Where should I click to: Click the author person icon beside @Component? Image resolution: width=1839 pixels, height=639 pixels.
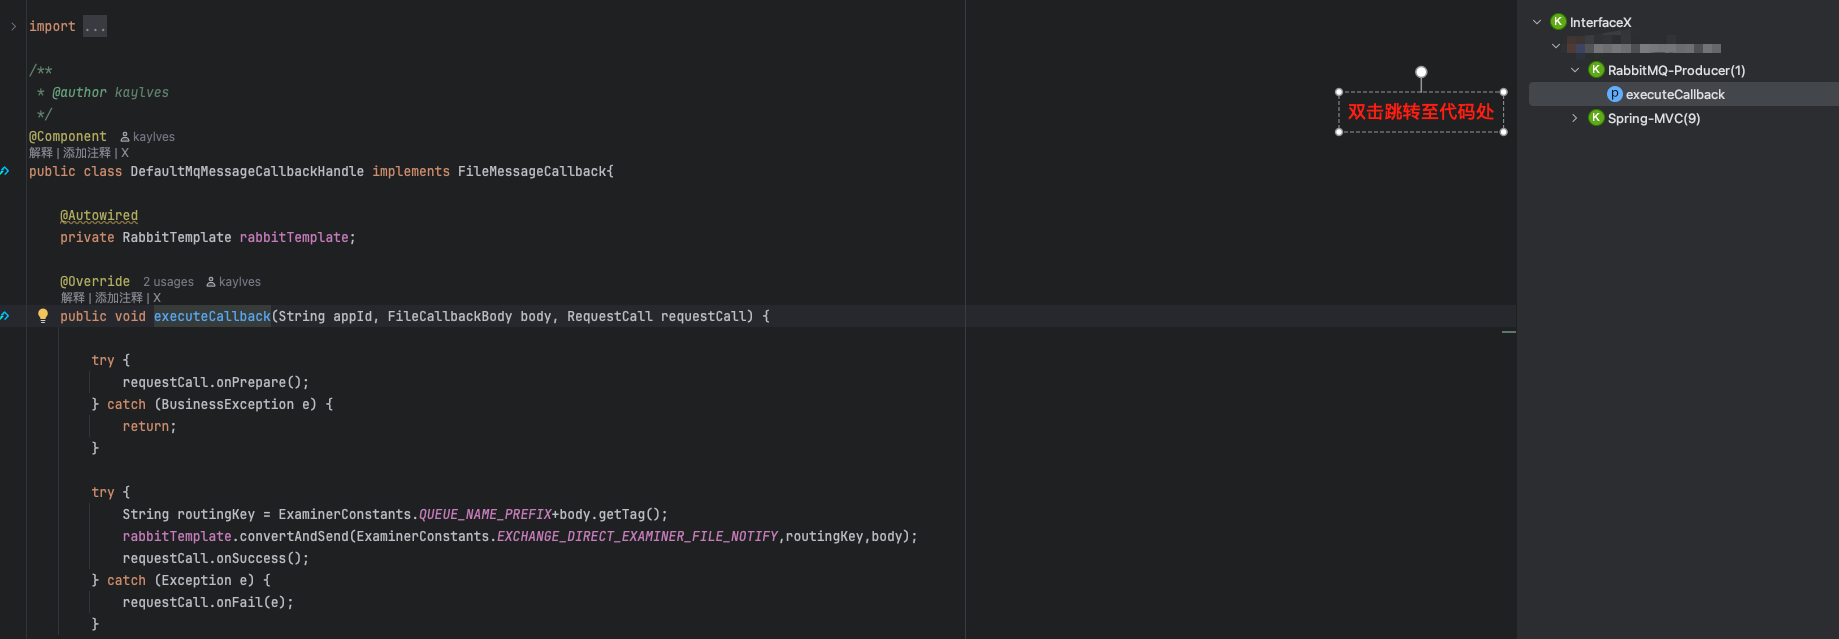click(x=125, y=137)
